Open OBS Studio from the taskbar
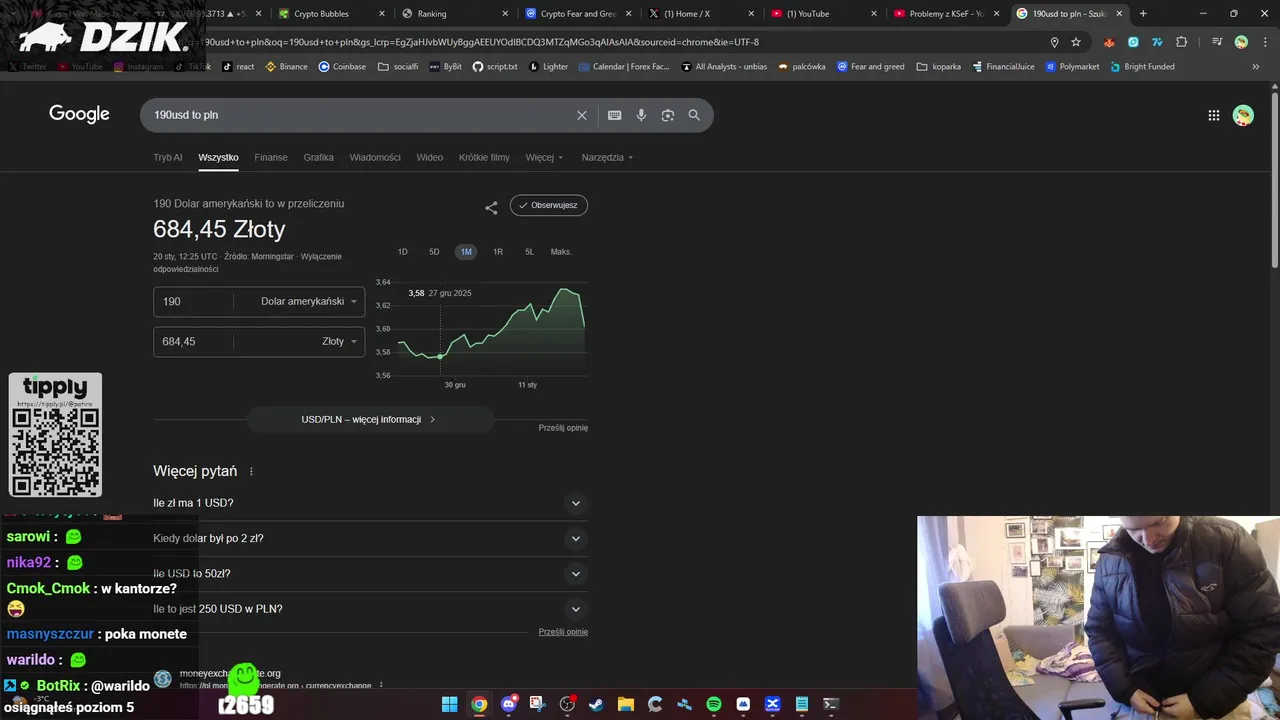 click(x=567, y=704)
